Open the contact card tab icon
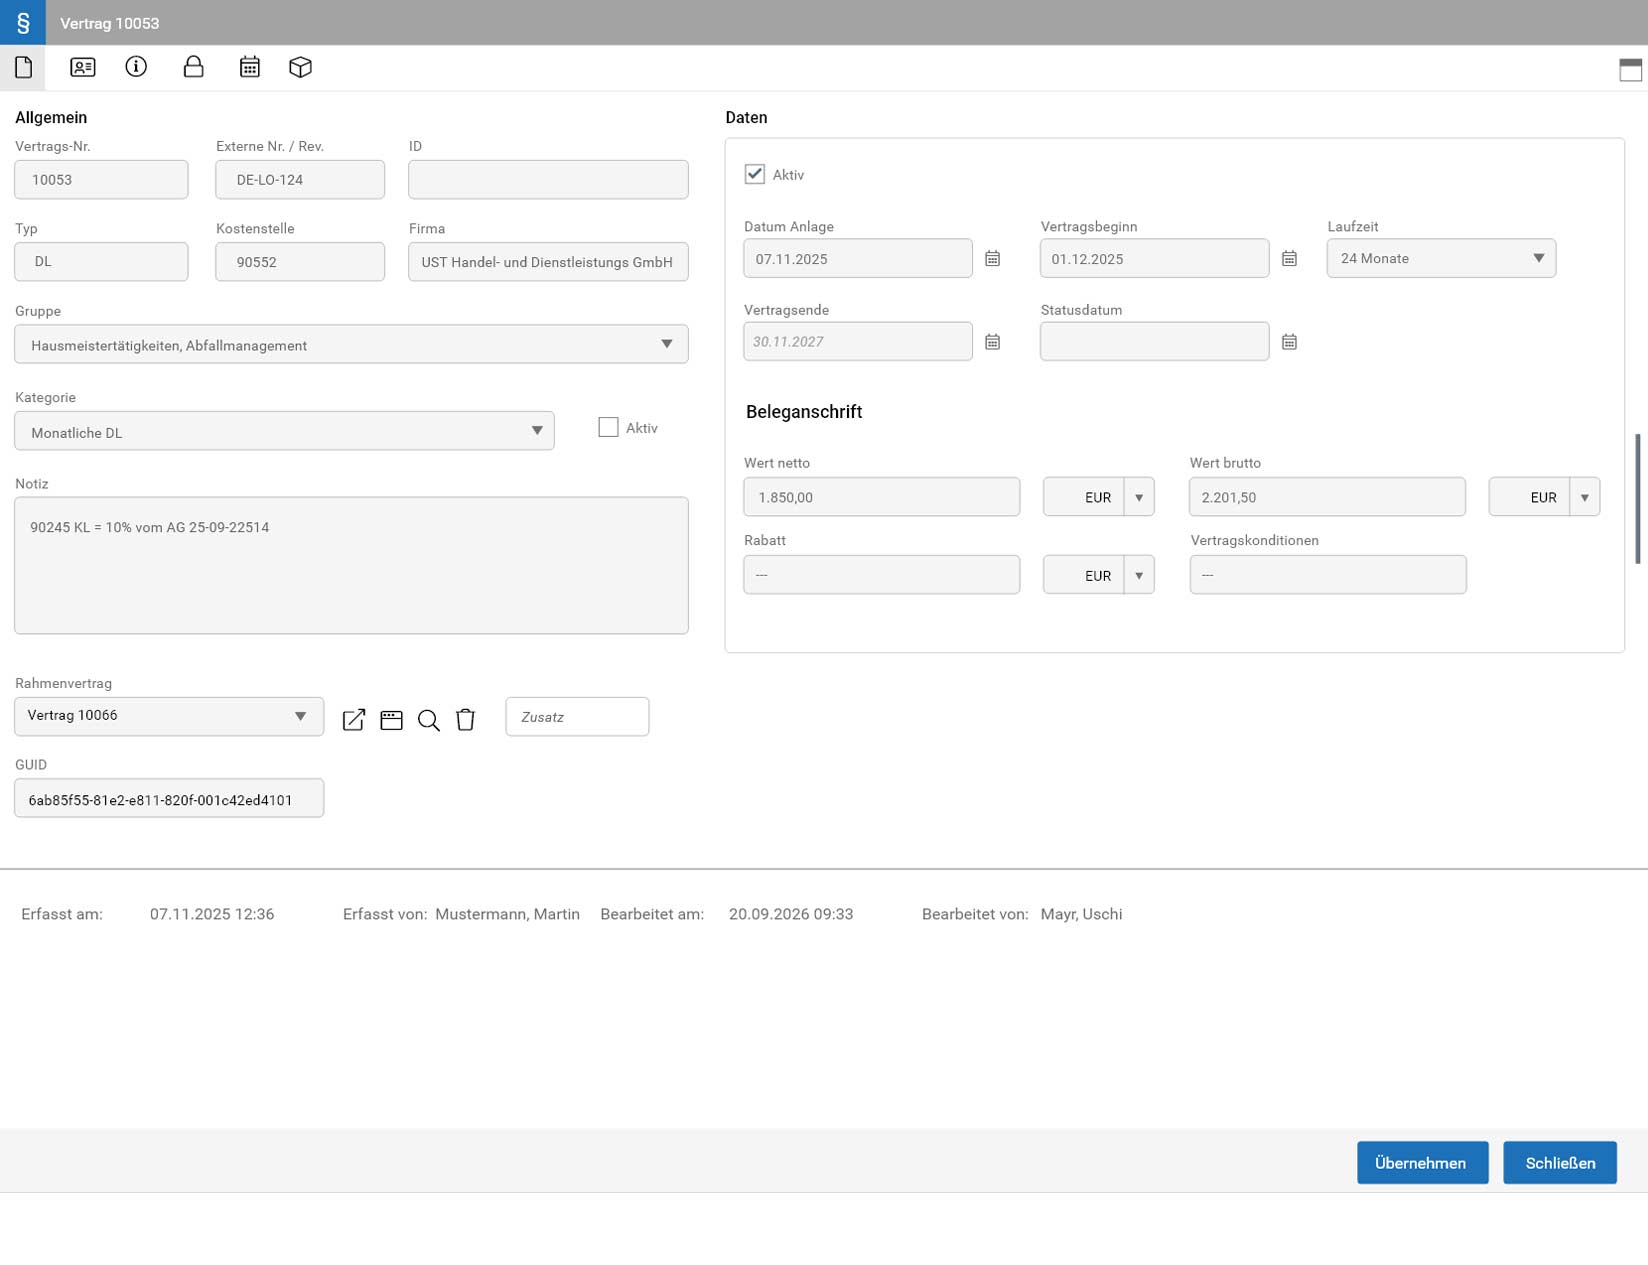This screenshot has width=1648, height=1265. point(82,67)
